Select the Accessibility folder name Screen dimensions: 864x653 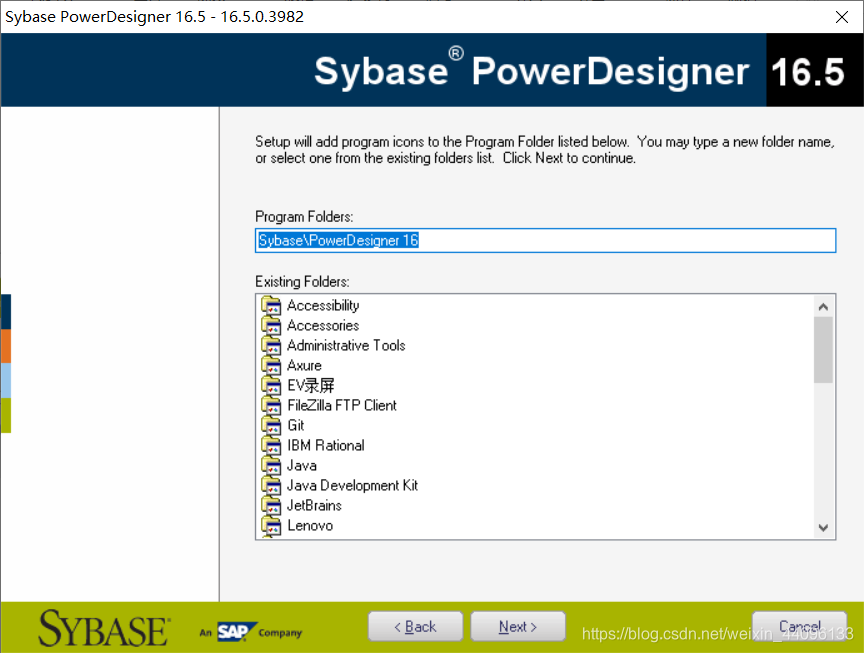click(323, 305)
